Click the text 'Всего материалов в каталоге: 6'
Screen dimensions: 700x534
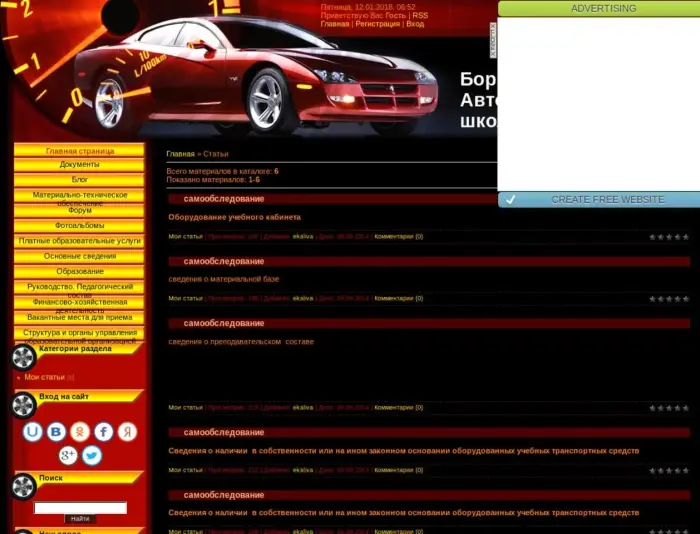222,171
